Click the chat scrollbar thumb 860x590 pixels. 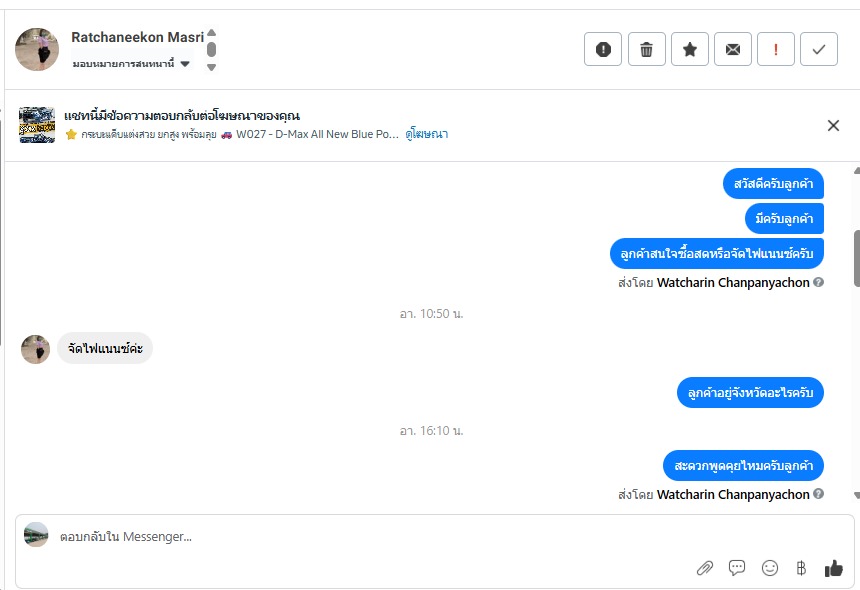(856, 258)
